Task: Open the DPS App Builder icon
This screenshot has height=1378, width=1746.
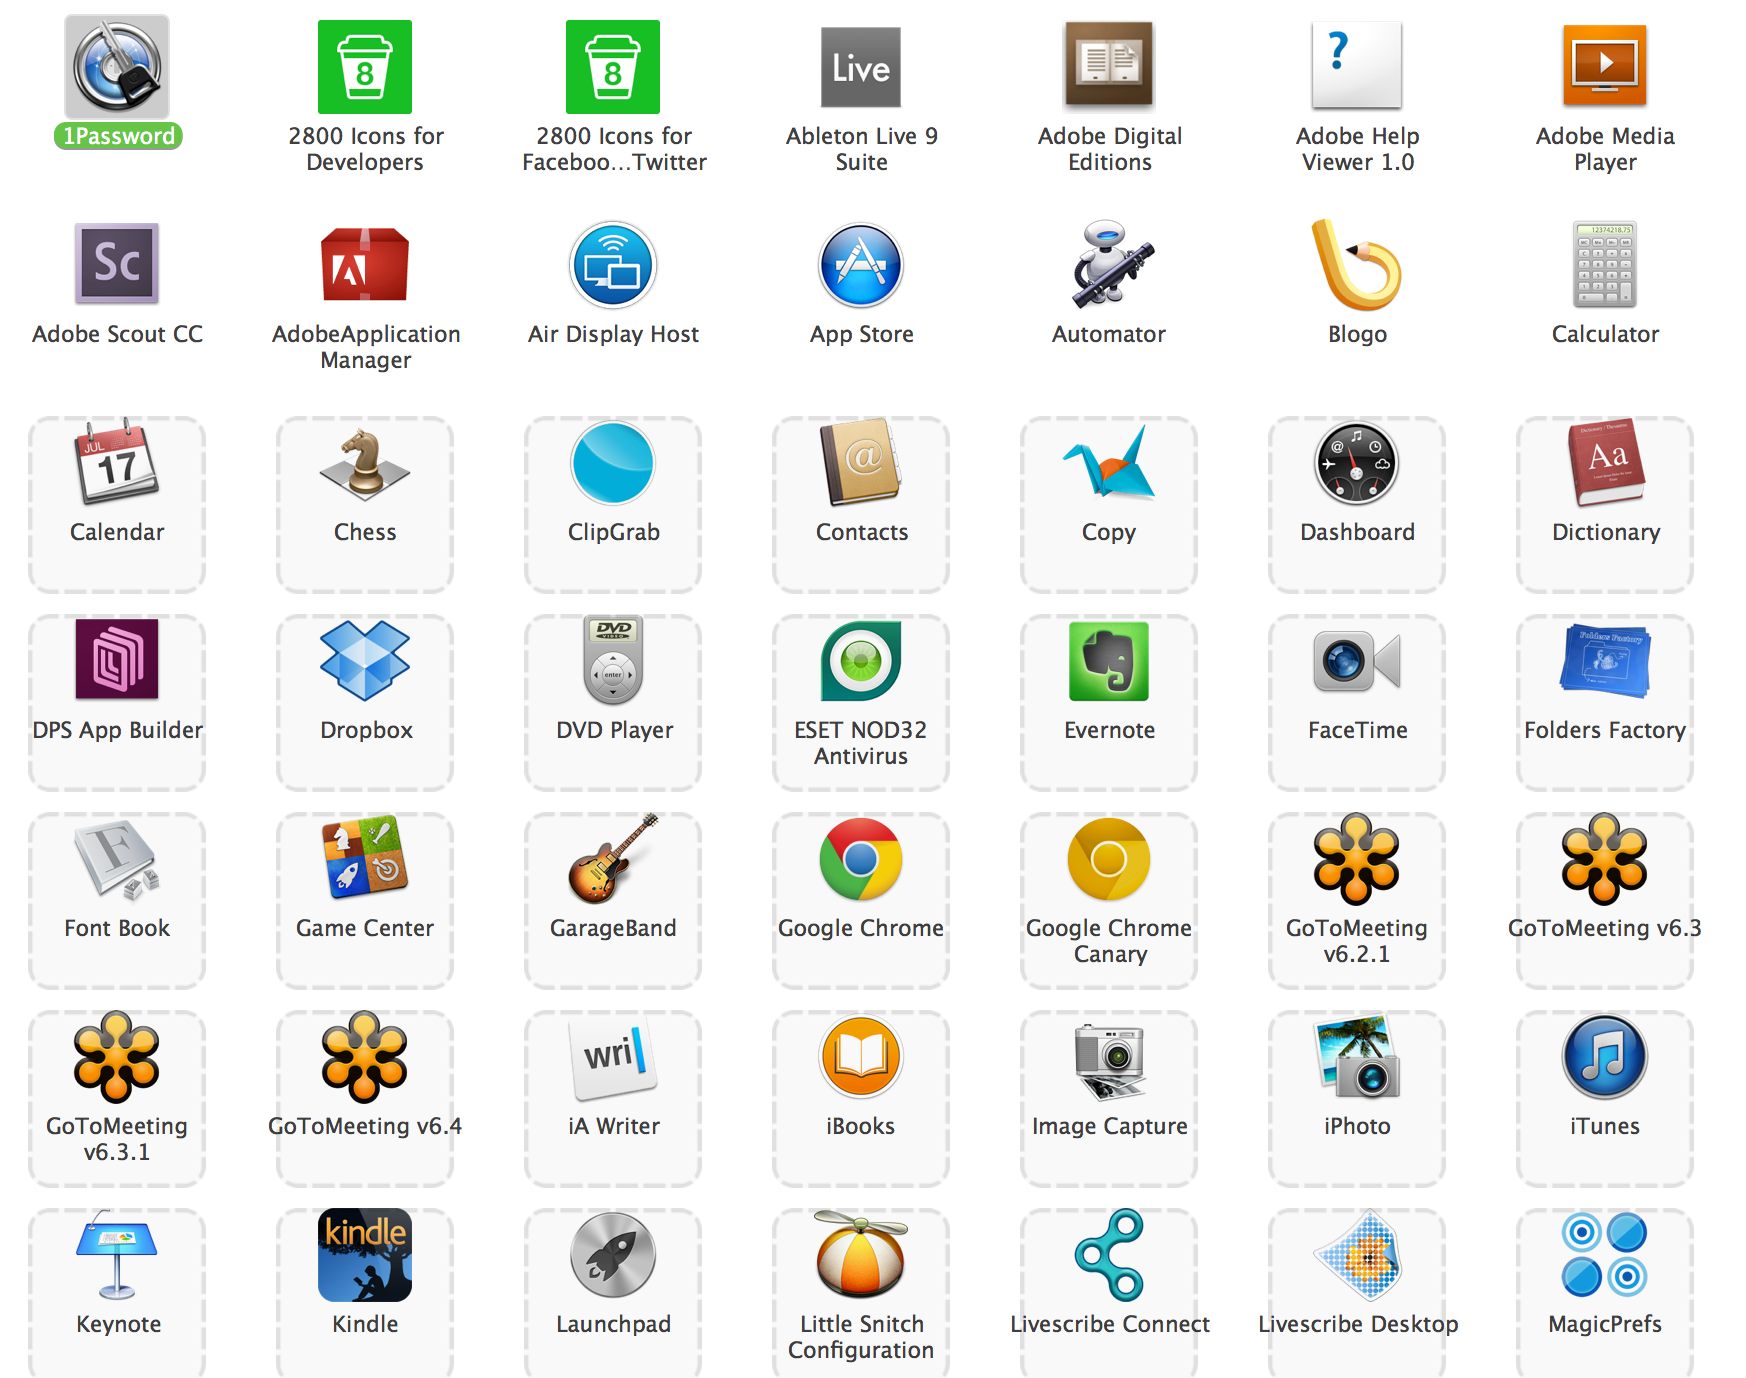Action: pos(117,659)
